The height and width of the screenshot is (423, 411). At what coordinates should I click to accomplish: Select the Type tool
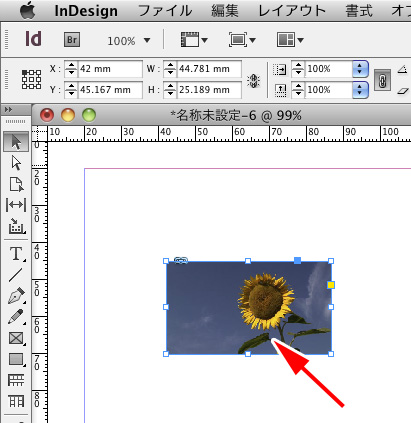16,254
